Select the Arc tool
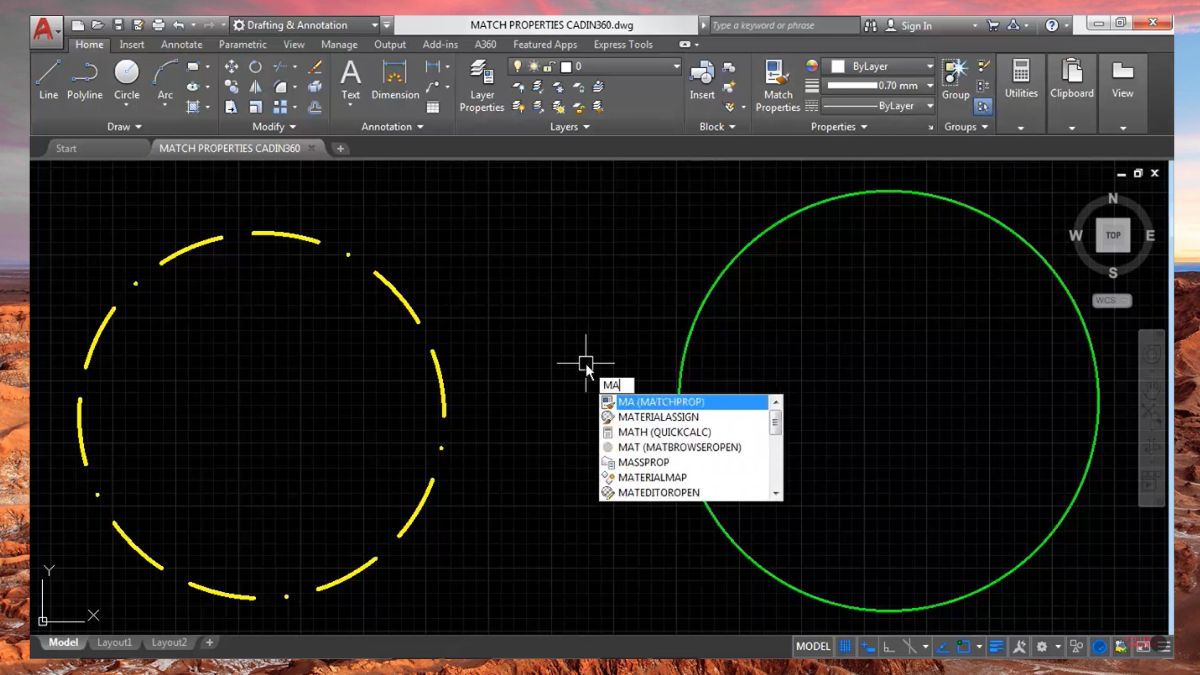1200x675 pixels. tap(165, 79)
